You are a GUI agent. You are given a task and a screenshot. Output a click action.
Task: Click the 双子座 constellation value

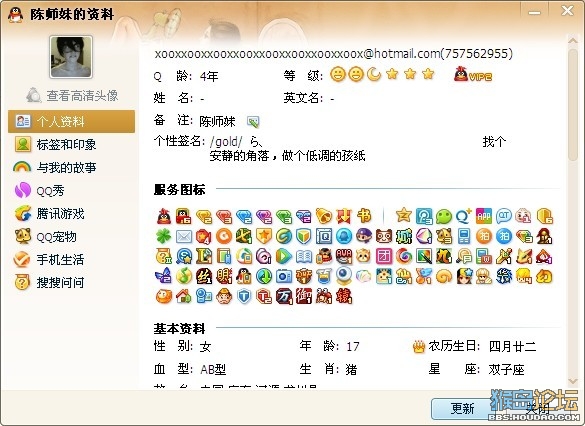click(506, 369)
